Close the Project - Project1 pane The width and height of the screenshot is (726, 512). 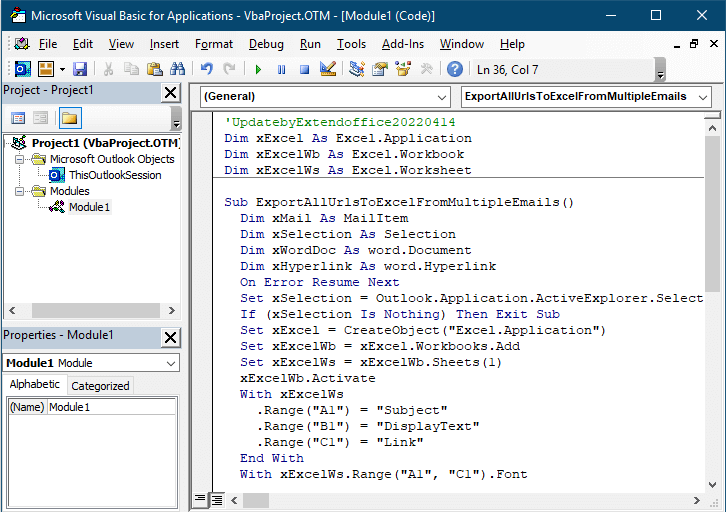[170, 91]
